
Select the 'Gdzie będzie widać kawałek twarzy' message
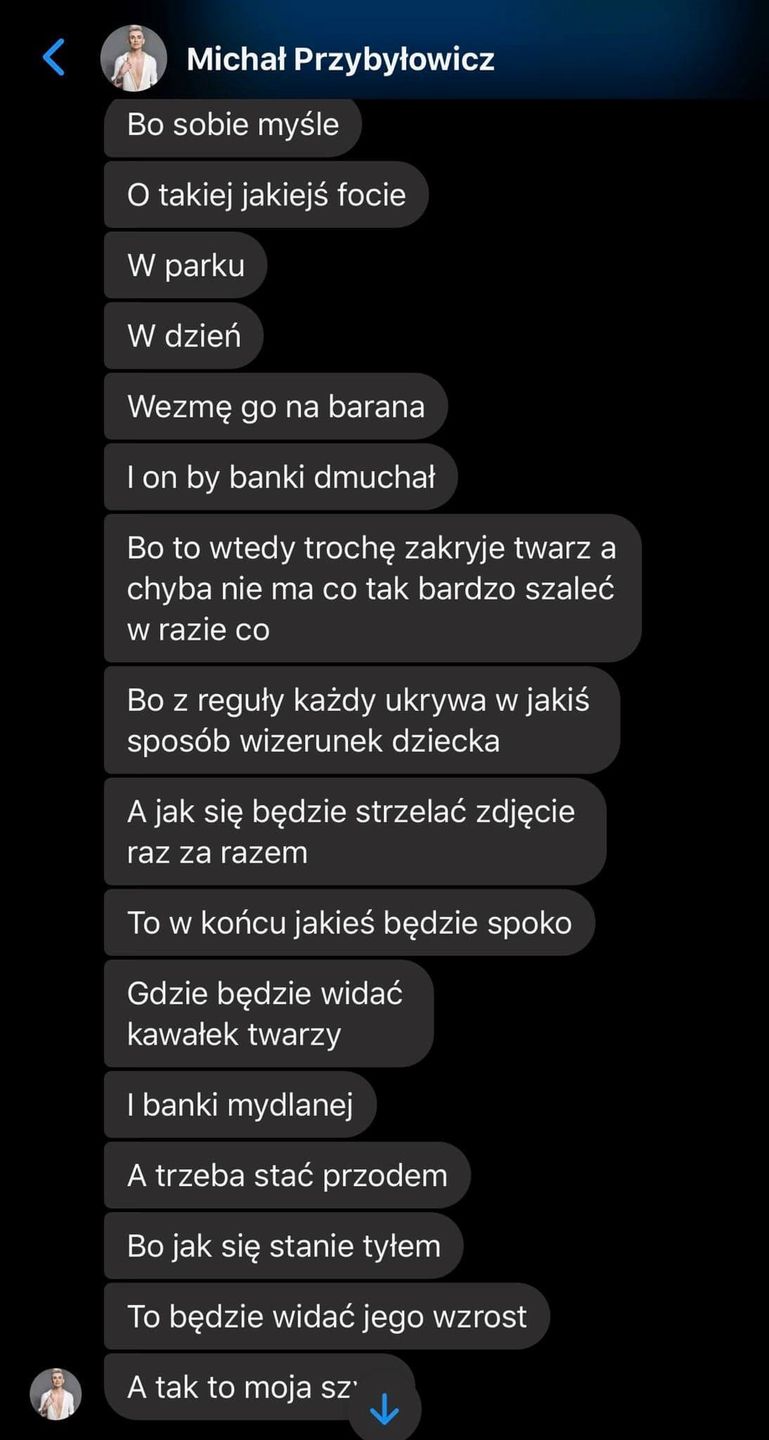tap(269, 1013)
